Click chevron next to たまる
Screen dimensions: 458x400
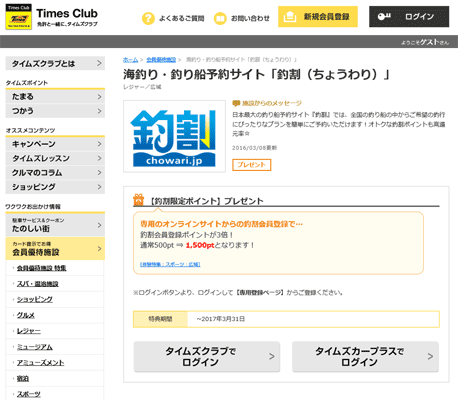(99, 97)
